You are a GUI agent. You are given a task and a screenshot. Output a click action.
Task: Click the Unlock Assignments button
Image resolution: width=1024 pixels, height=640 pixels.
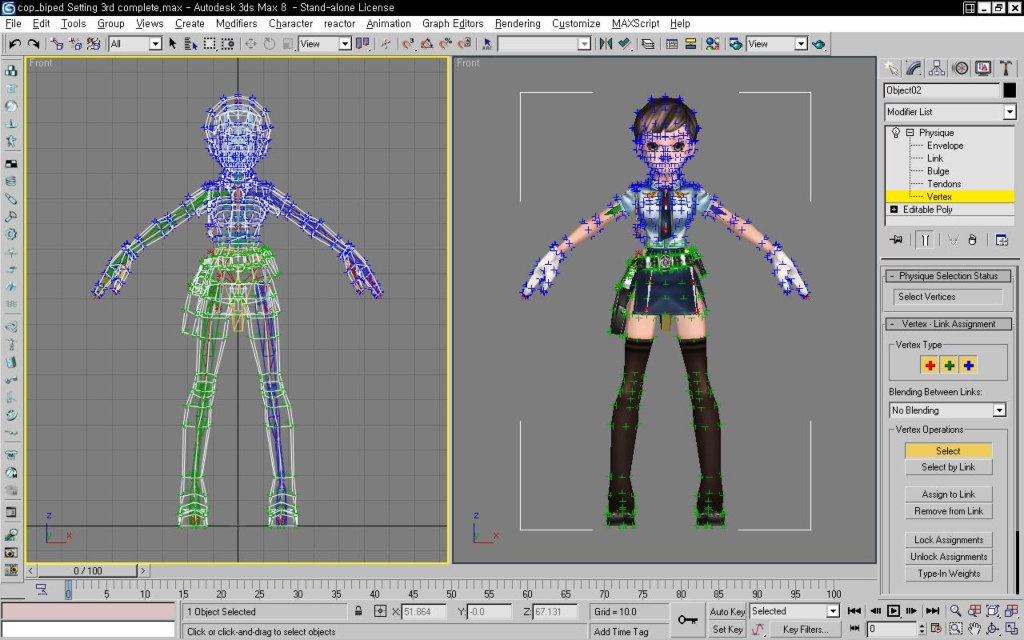click(x=948, y=557)
